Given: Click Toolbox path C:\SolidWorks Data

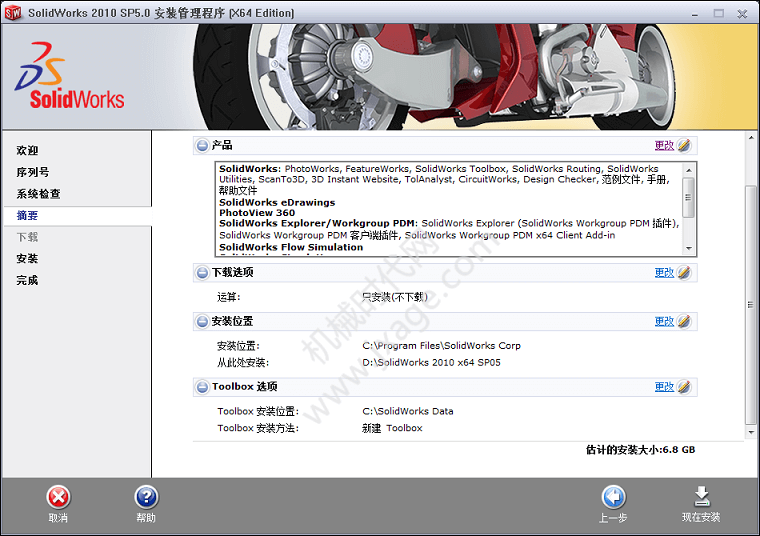Looking at the screenshot, I should click(408, 411).
